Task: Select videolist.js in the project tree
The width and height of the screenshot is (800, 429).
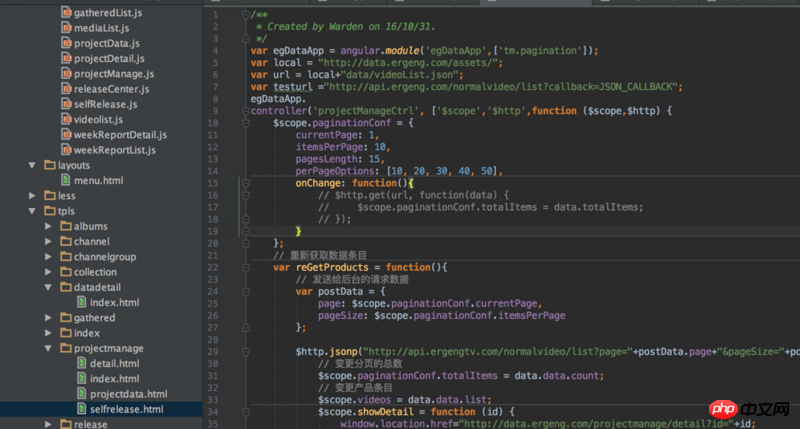Action: coord(100,120)
